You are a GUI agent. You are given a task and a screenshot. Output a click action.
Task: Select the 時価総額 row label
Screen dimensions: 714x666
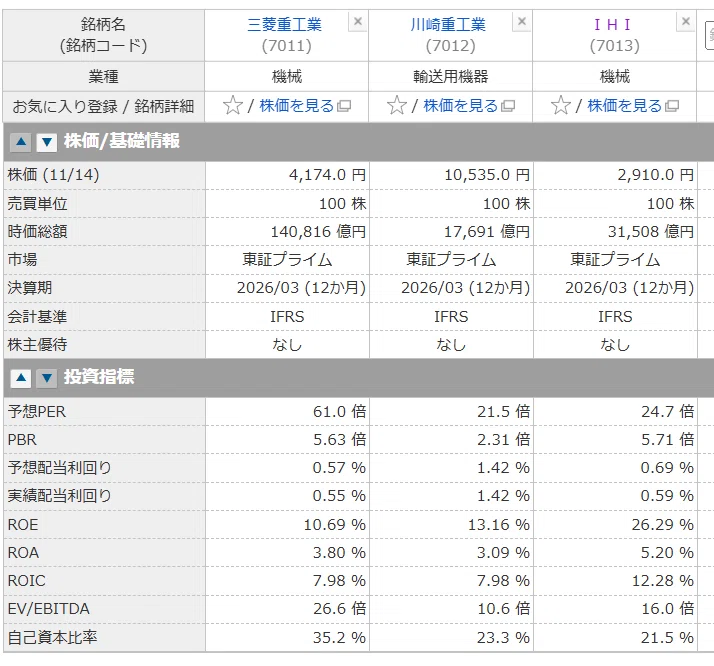click(37, 232)
